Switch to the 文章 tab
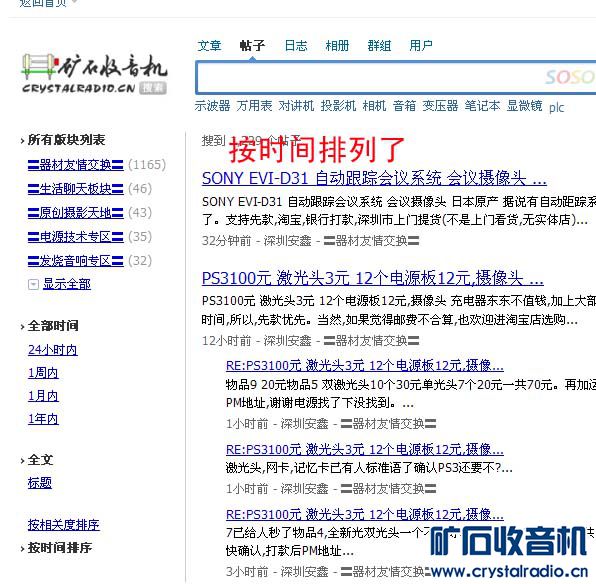Viewport: 596px width, 584px height. (209, 46)
